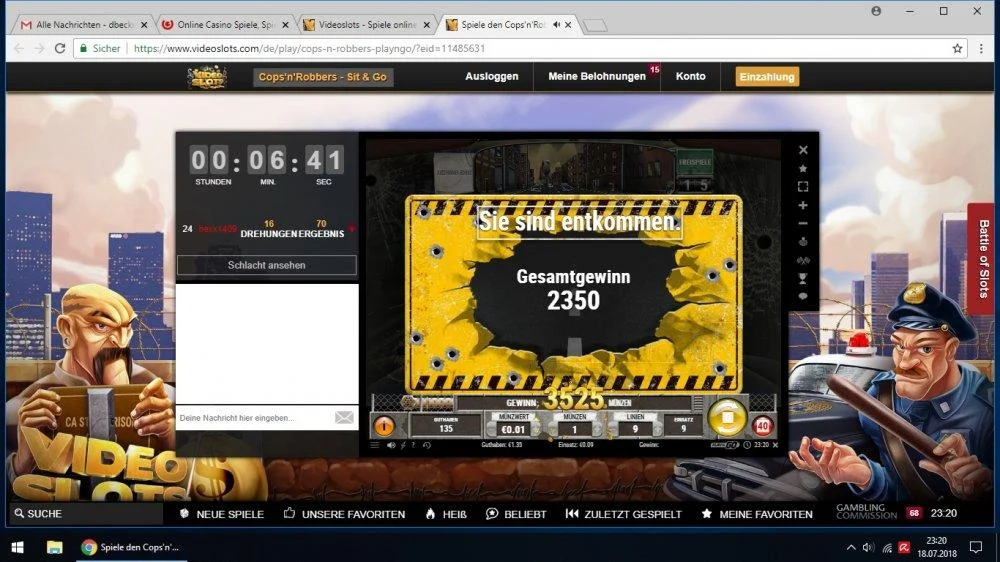Increase the Münzen coin count
This screenshot has height=562, width=1000.
(x=597, y=430)
